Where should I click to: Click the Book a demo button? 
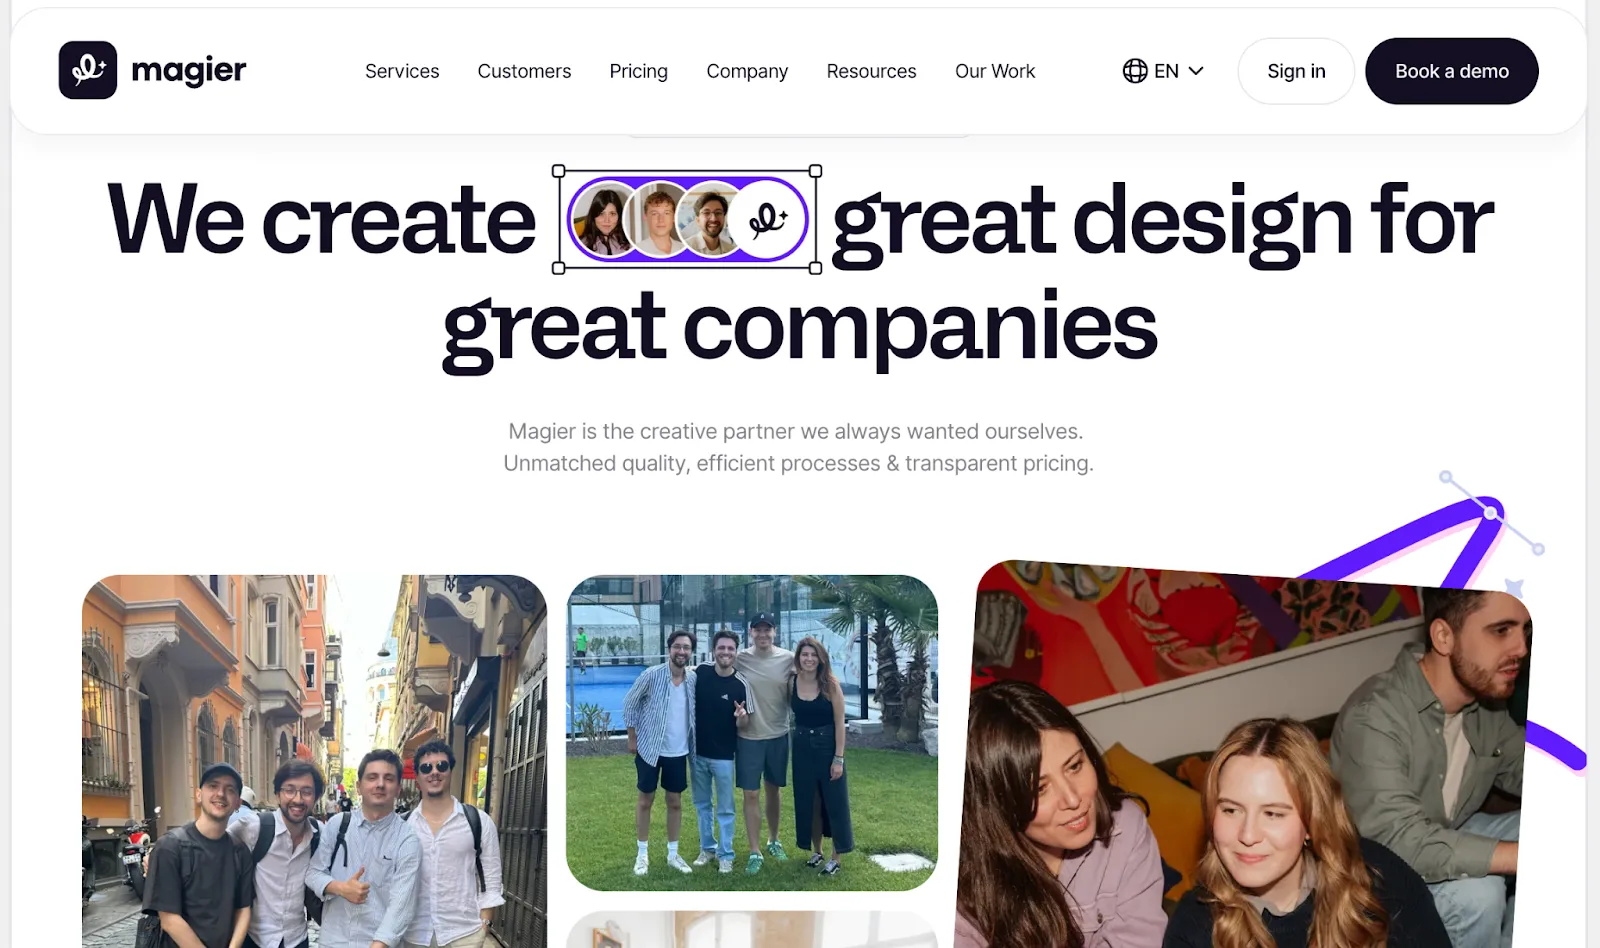pos(1452,71)
